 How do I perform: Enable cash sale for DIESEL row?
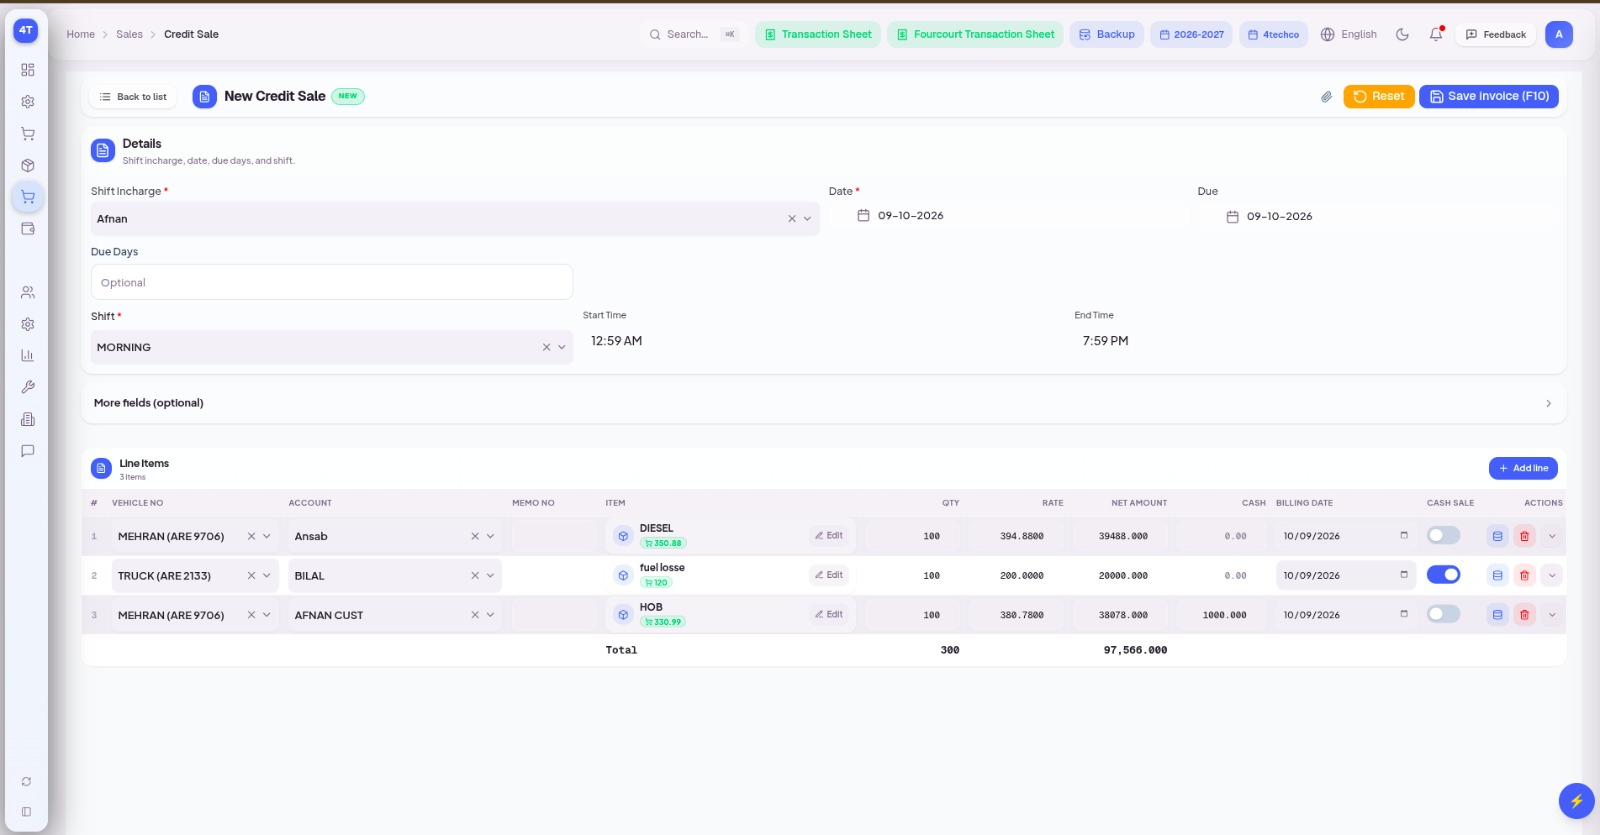1443,535
